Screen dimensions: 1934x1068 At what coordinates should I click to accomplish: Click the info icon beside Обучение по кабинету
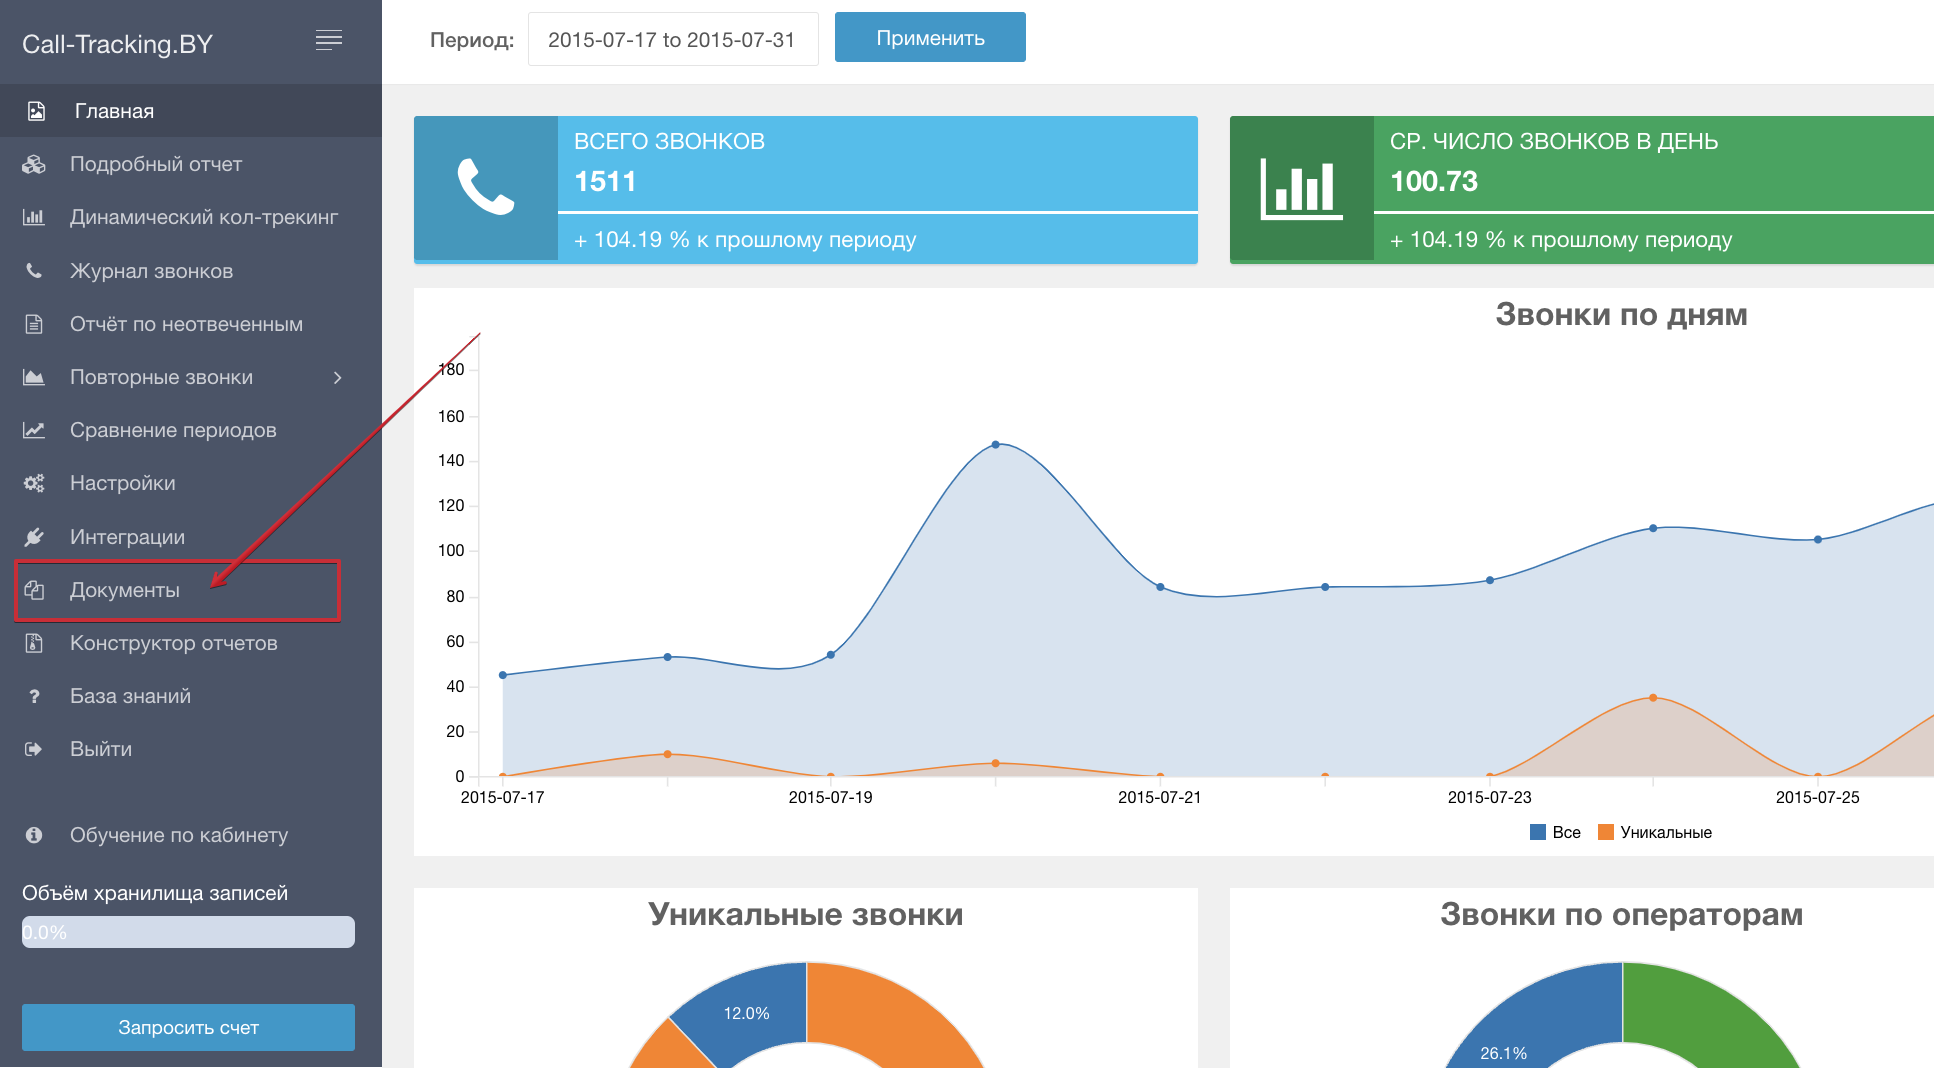(x=34, y=835)
